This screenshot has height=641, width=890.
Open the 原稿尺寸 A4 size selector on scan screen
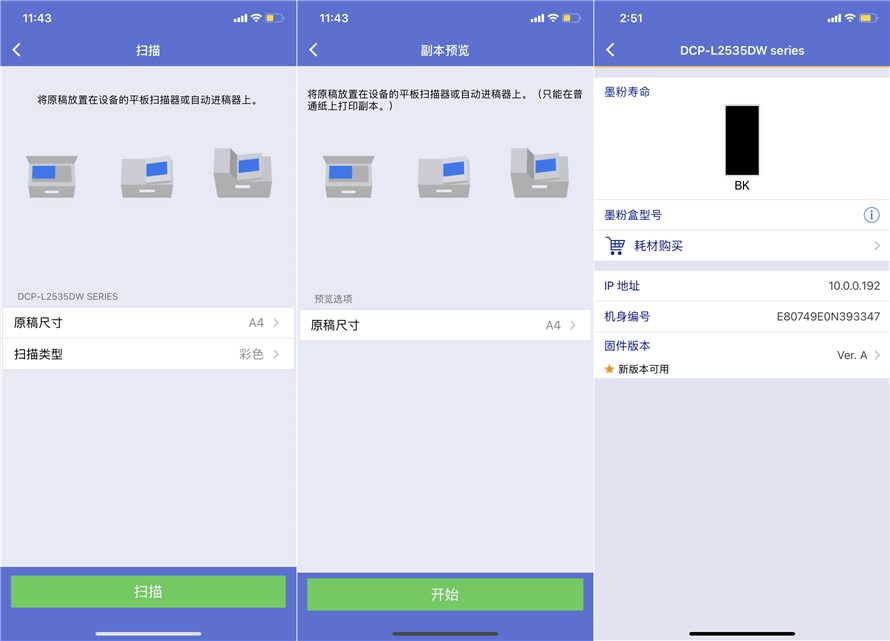click(148, 324)
